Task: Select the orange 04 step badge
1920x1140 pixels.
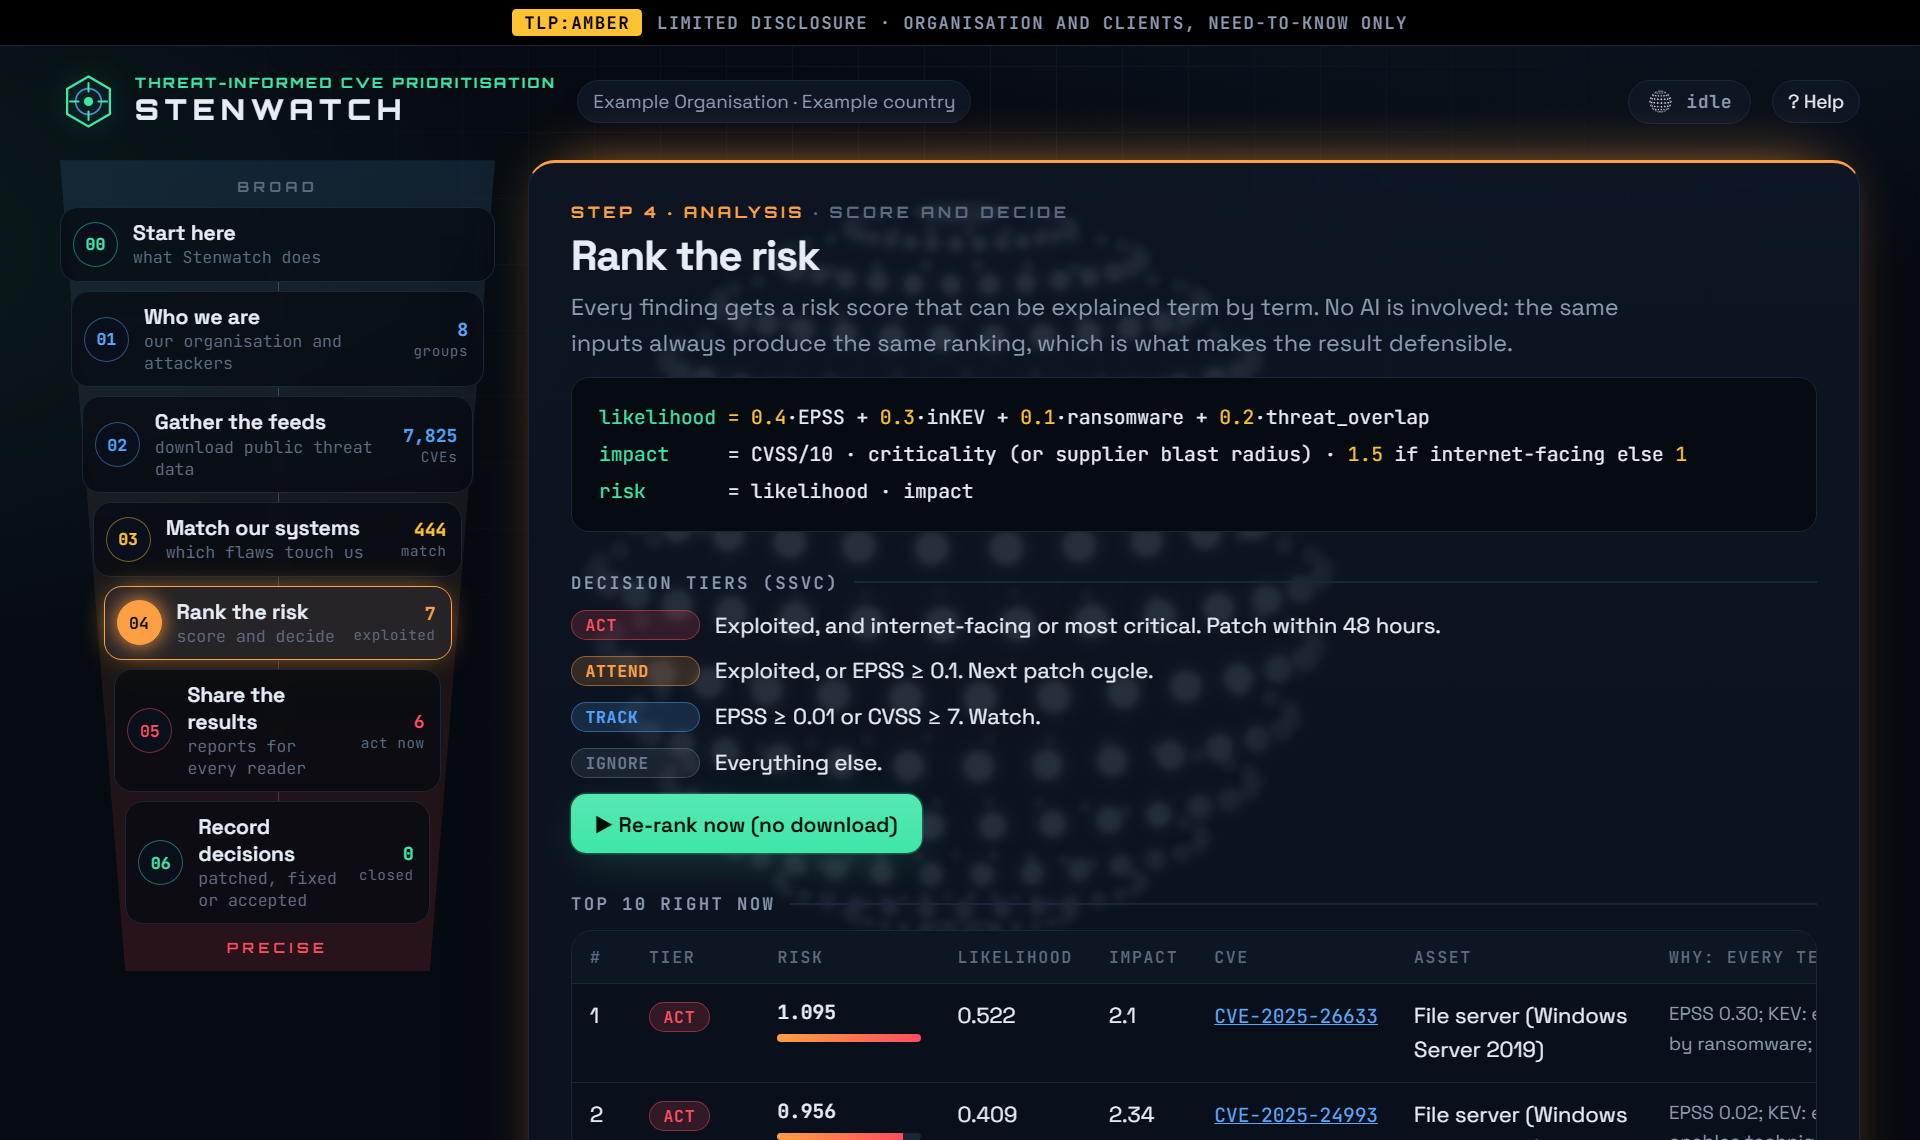Action: [x=139, y=623]
